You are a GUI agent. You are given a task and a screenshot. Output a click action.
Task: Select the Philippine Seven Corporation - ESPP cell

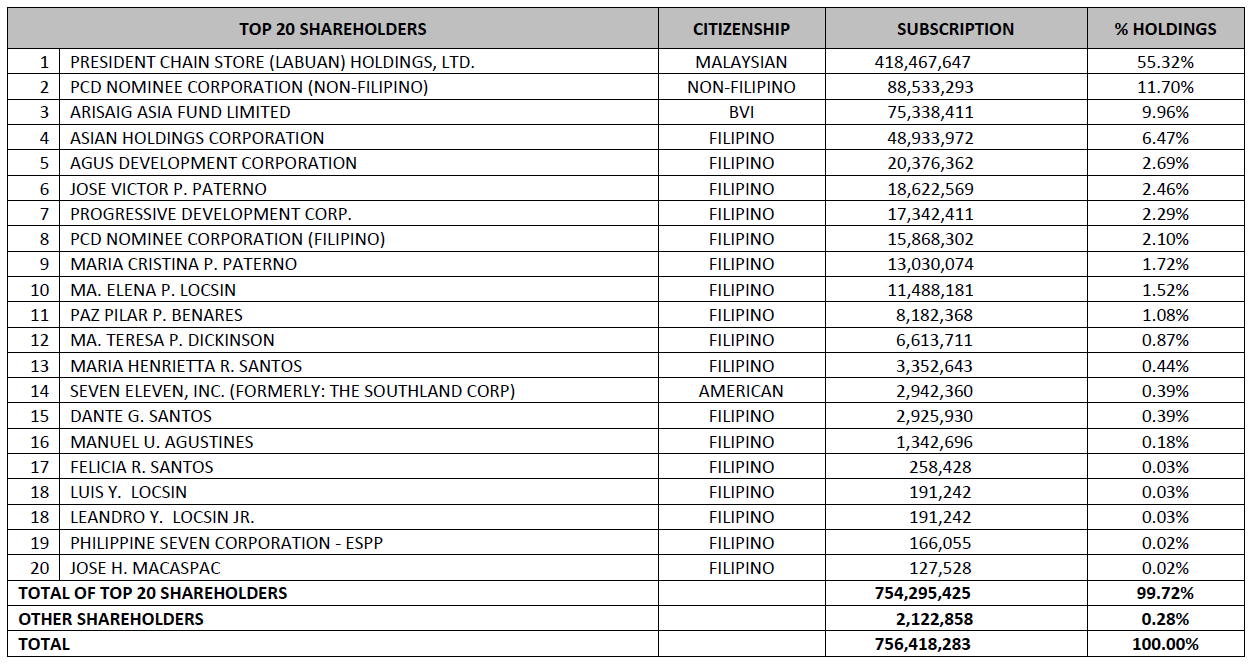[x=226, y=543]
